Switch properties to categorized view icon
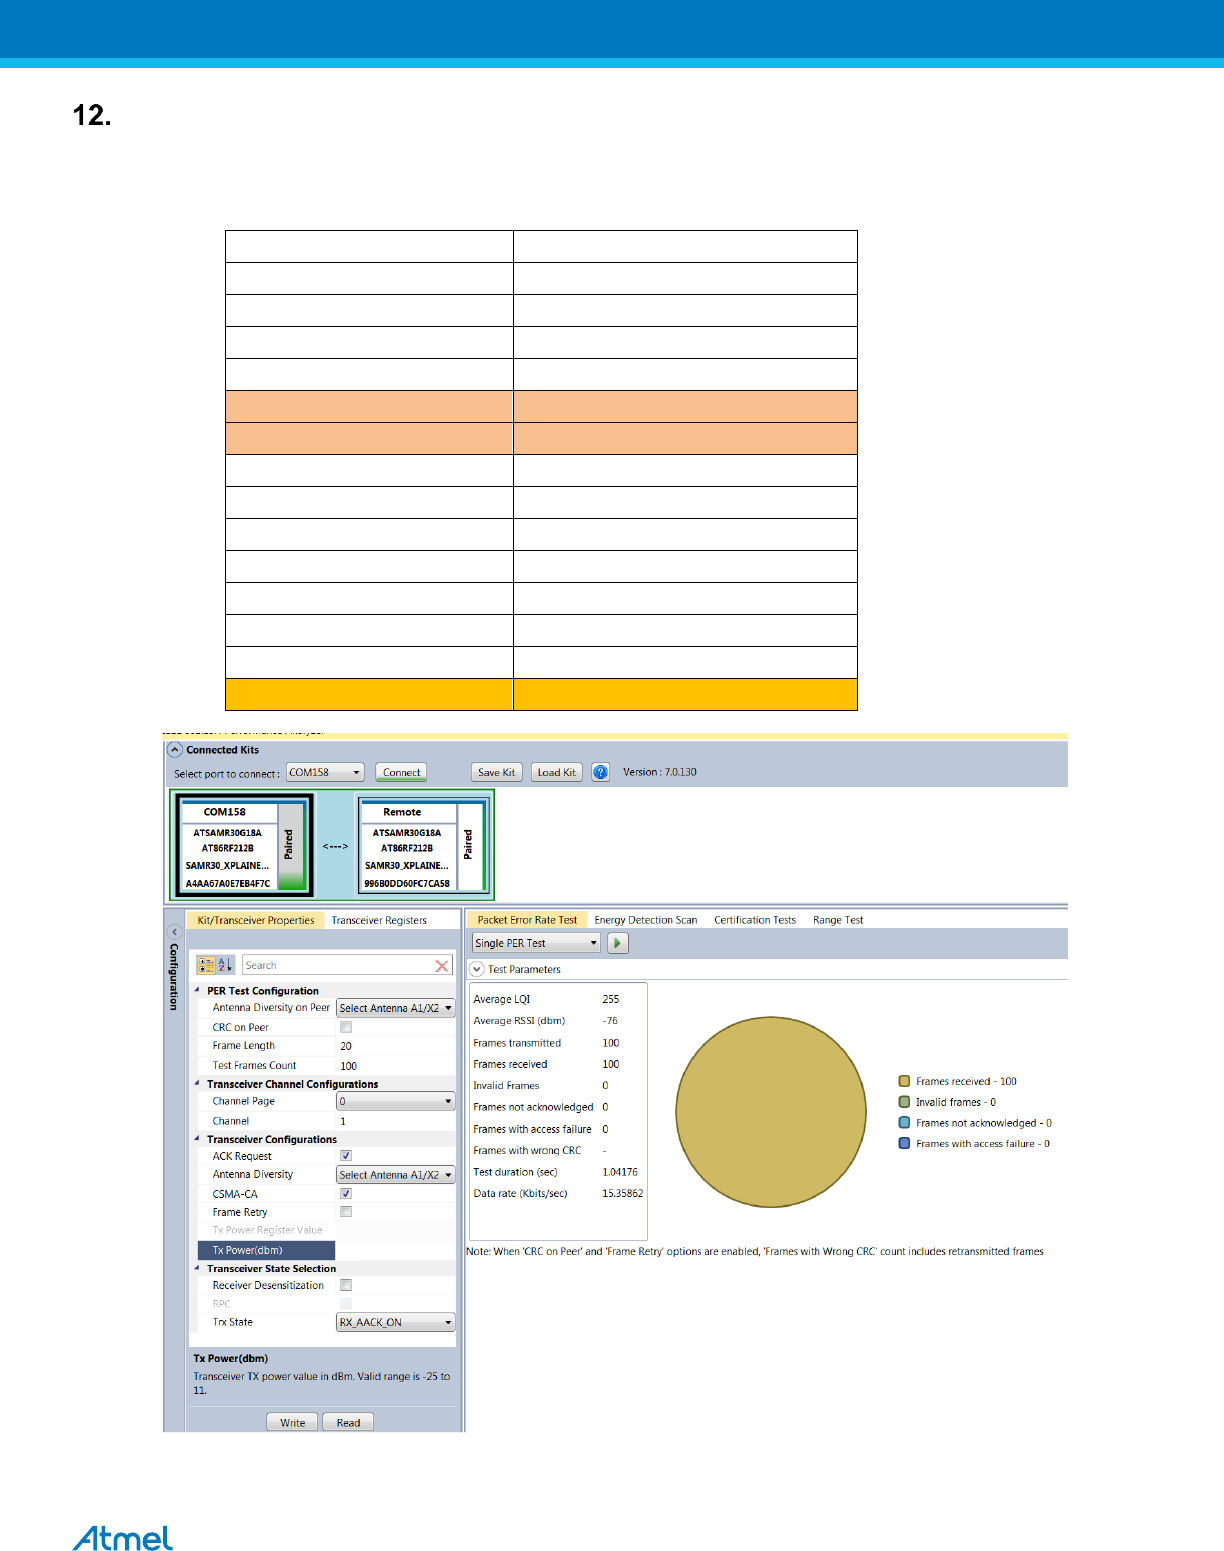 [x=206, y=965]
